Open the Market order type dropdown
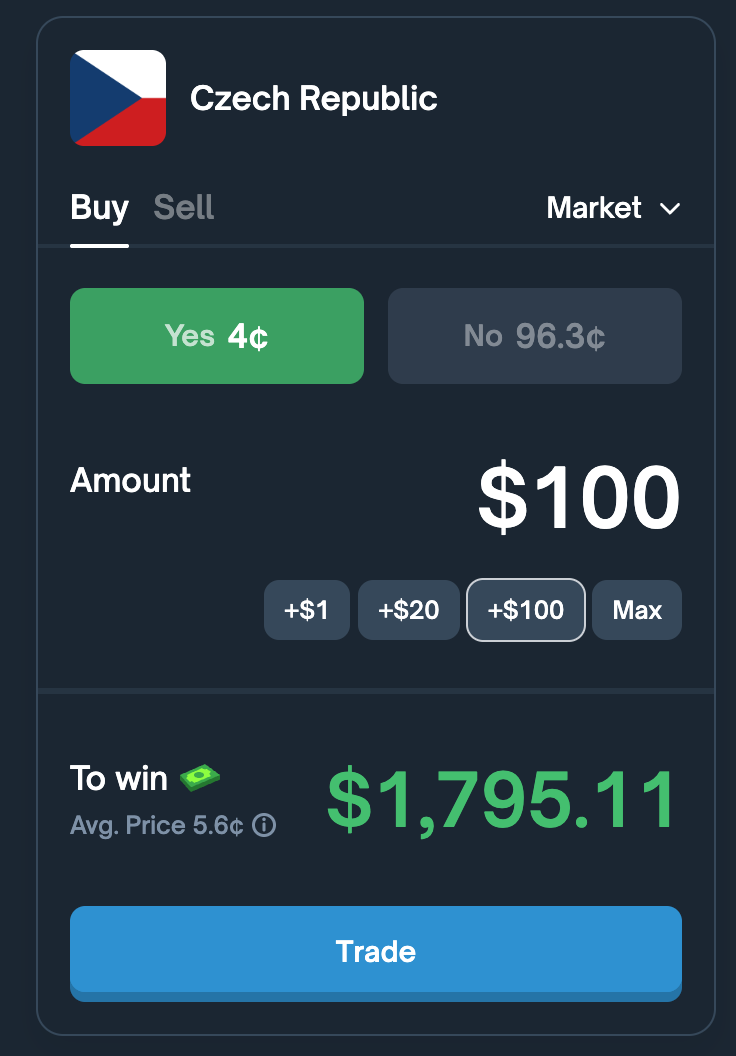This screenshot has width=736, height=1056. pyautogui.click(x=595, y=208)
